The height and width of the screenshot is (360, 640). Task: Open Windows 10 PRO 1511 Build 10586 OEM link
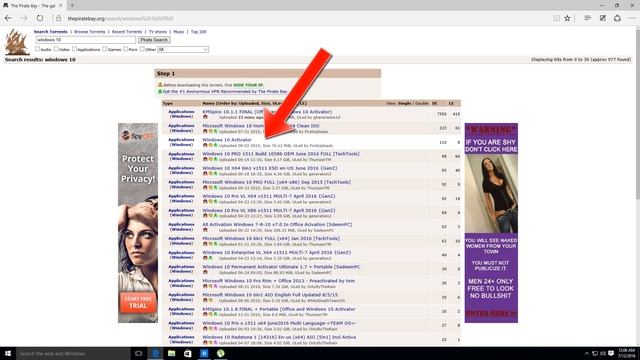(x=281, y=154)
